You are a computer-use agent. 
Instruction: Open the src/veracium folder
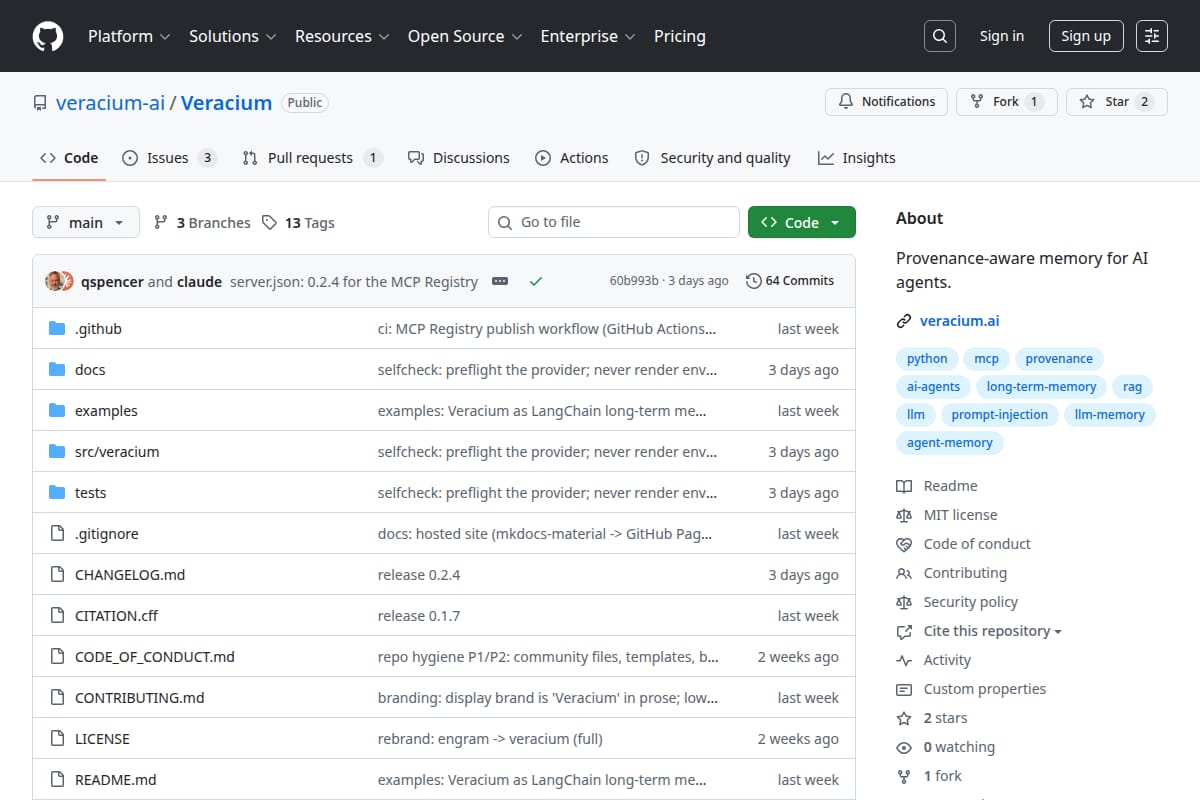[x=117, y=452]
